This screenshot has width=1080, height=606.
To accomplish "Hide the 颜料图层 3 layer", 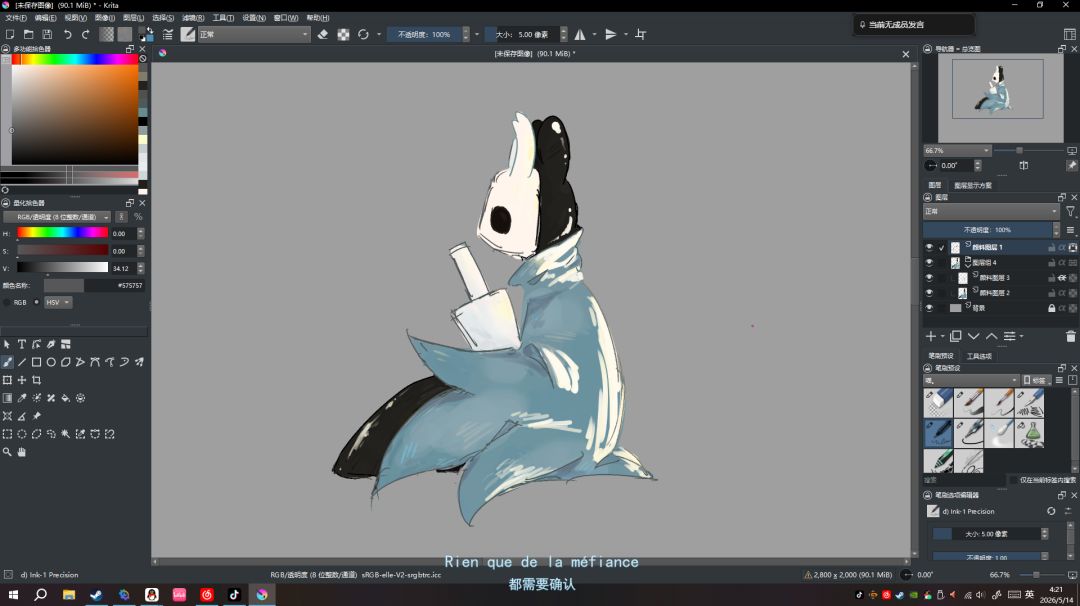I will pos(929,278).
